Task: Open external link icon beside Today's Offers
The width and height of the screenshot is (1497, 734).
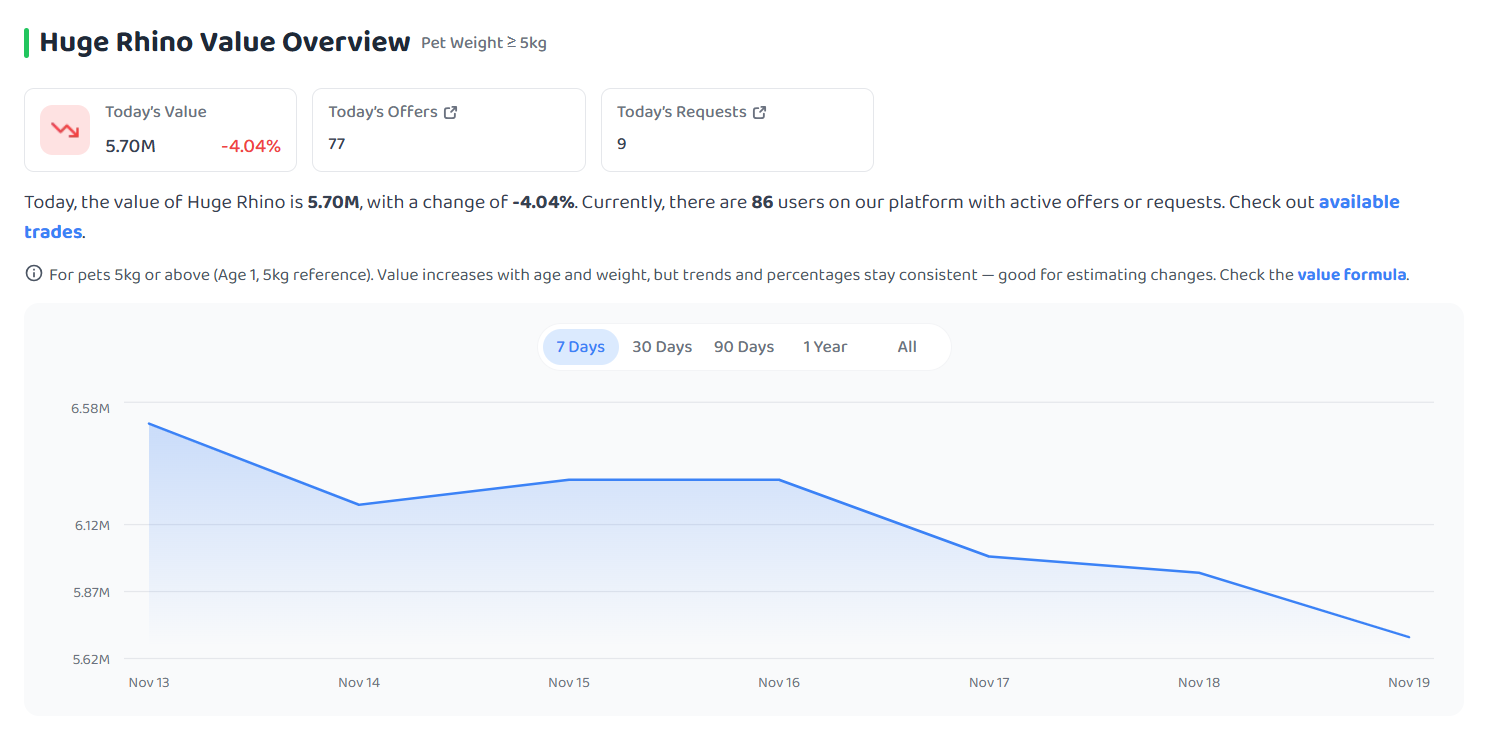Action: tap(450, 112)
